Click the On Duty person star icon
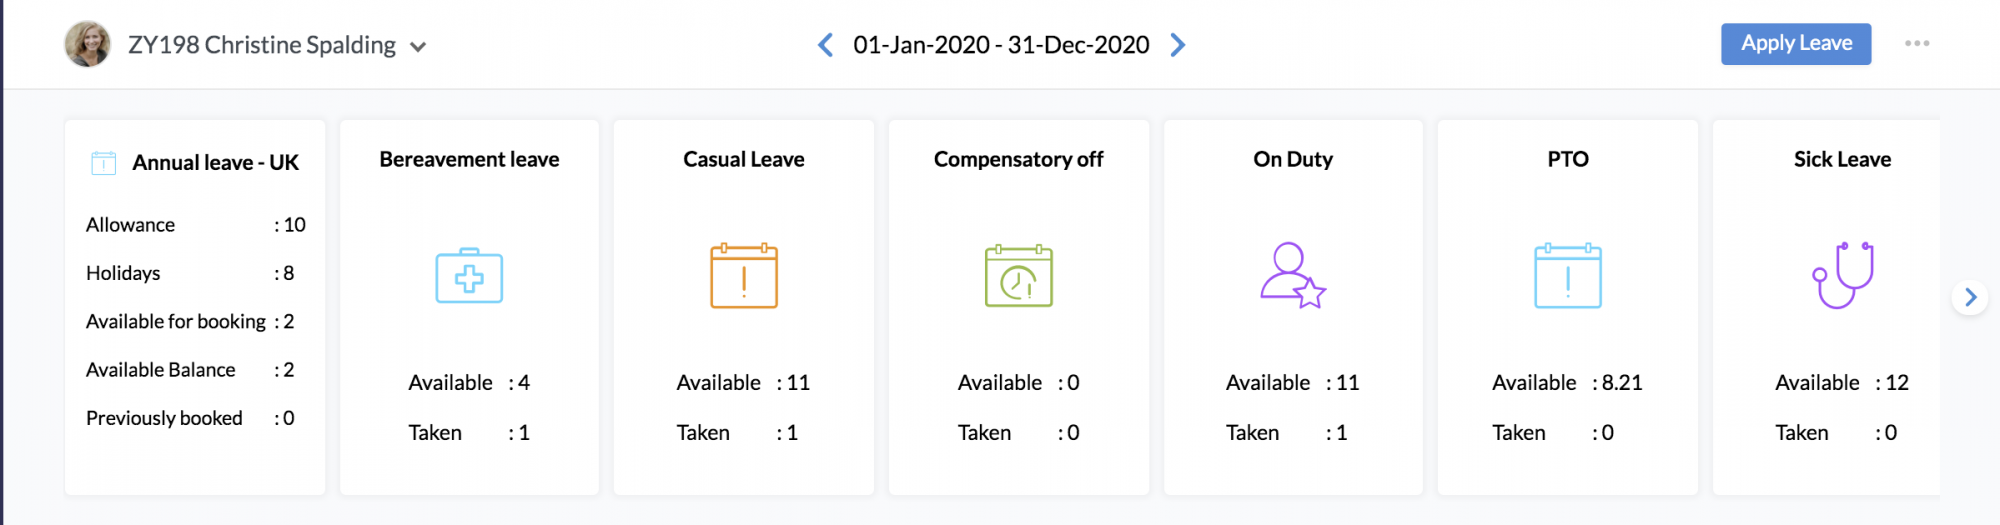The height and width of the screenshot is (525, 2000). point(1292,275)
